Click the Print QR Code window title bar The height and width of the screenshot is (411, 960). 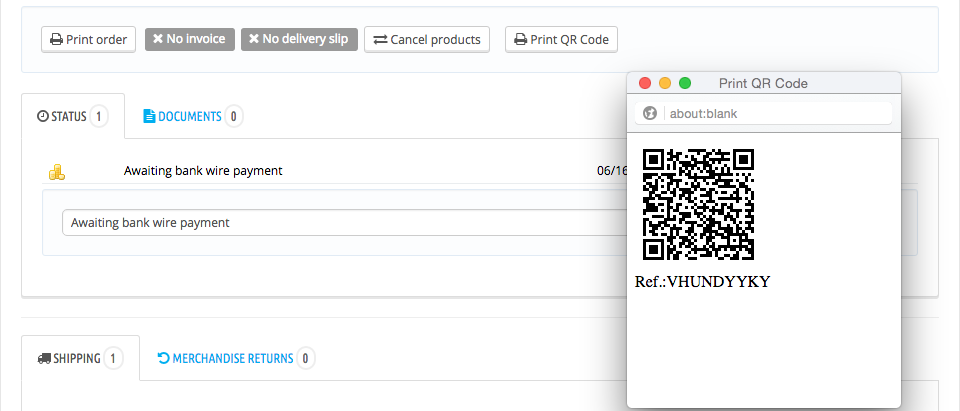(x=790, y=83)
